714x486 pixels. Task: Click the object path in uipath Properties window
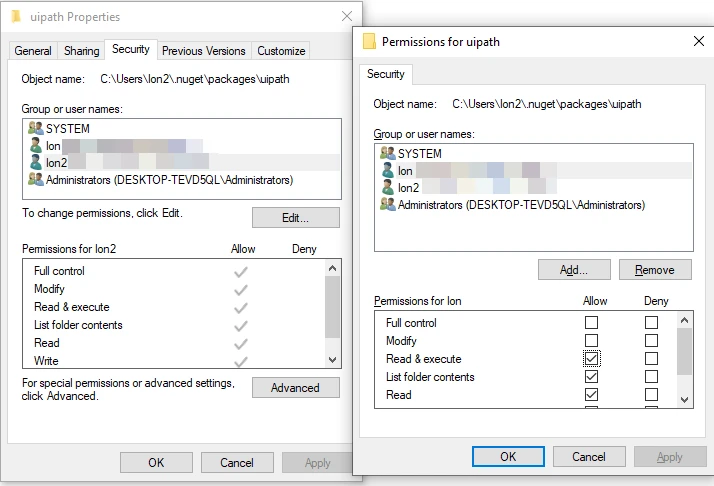tap(195, 79)
